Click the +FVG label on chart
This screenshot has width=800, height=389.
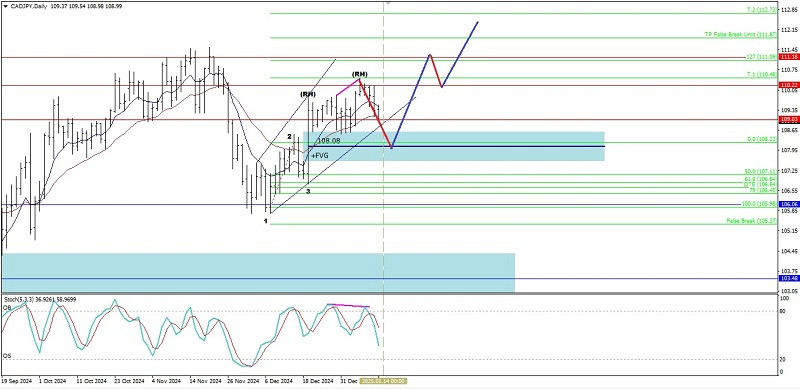319,156
